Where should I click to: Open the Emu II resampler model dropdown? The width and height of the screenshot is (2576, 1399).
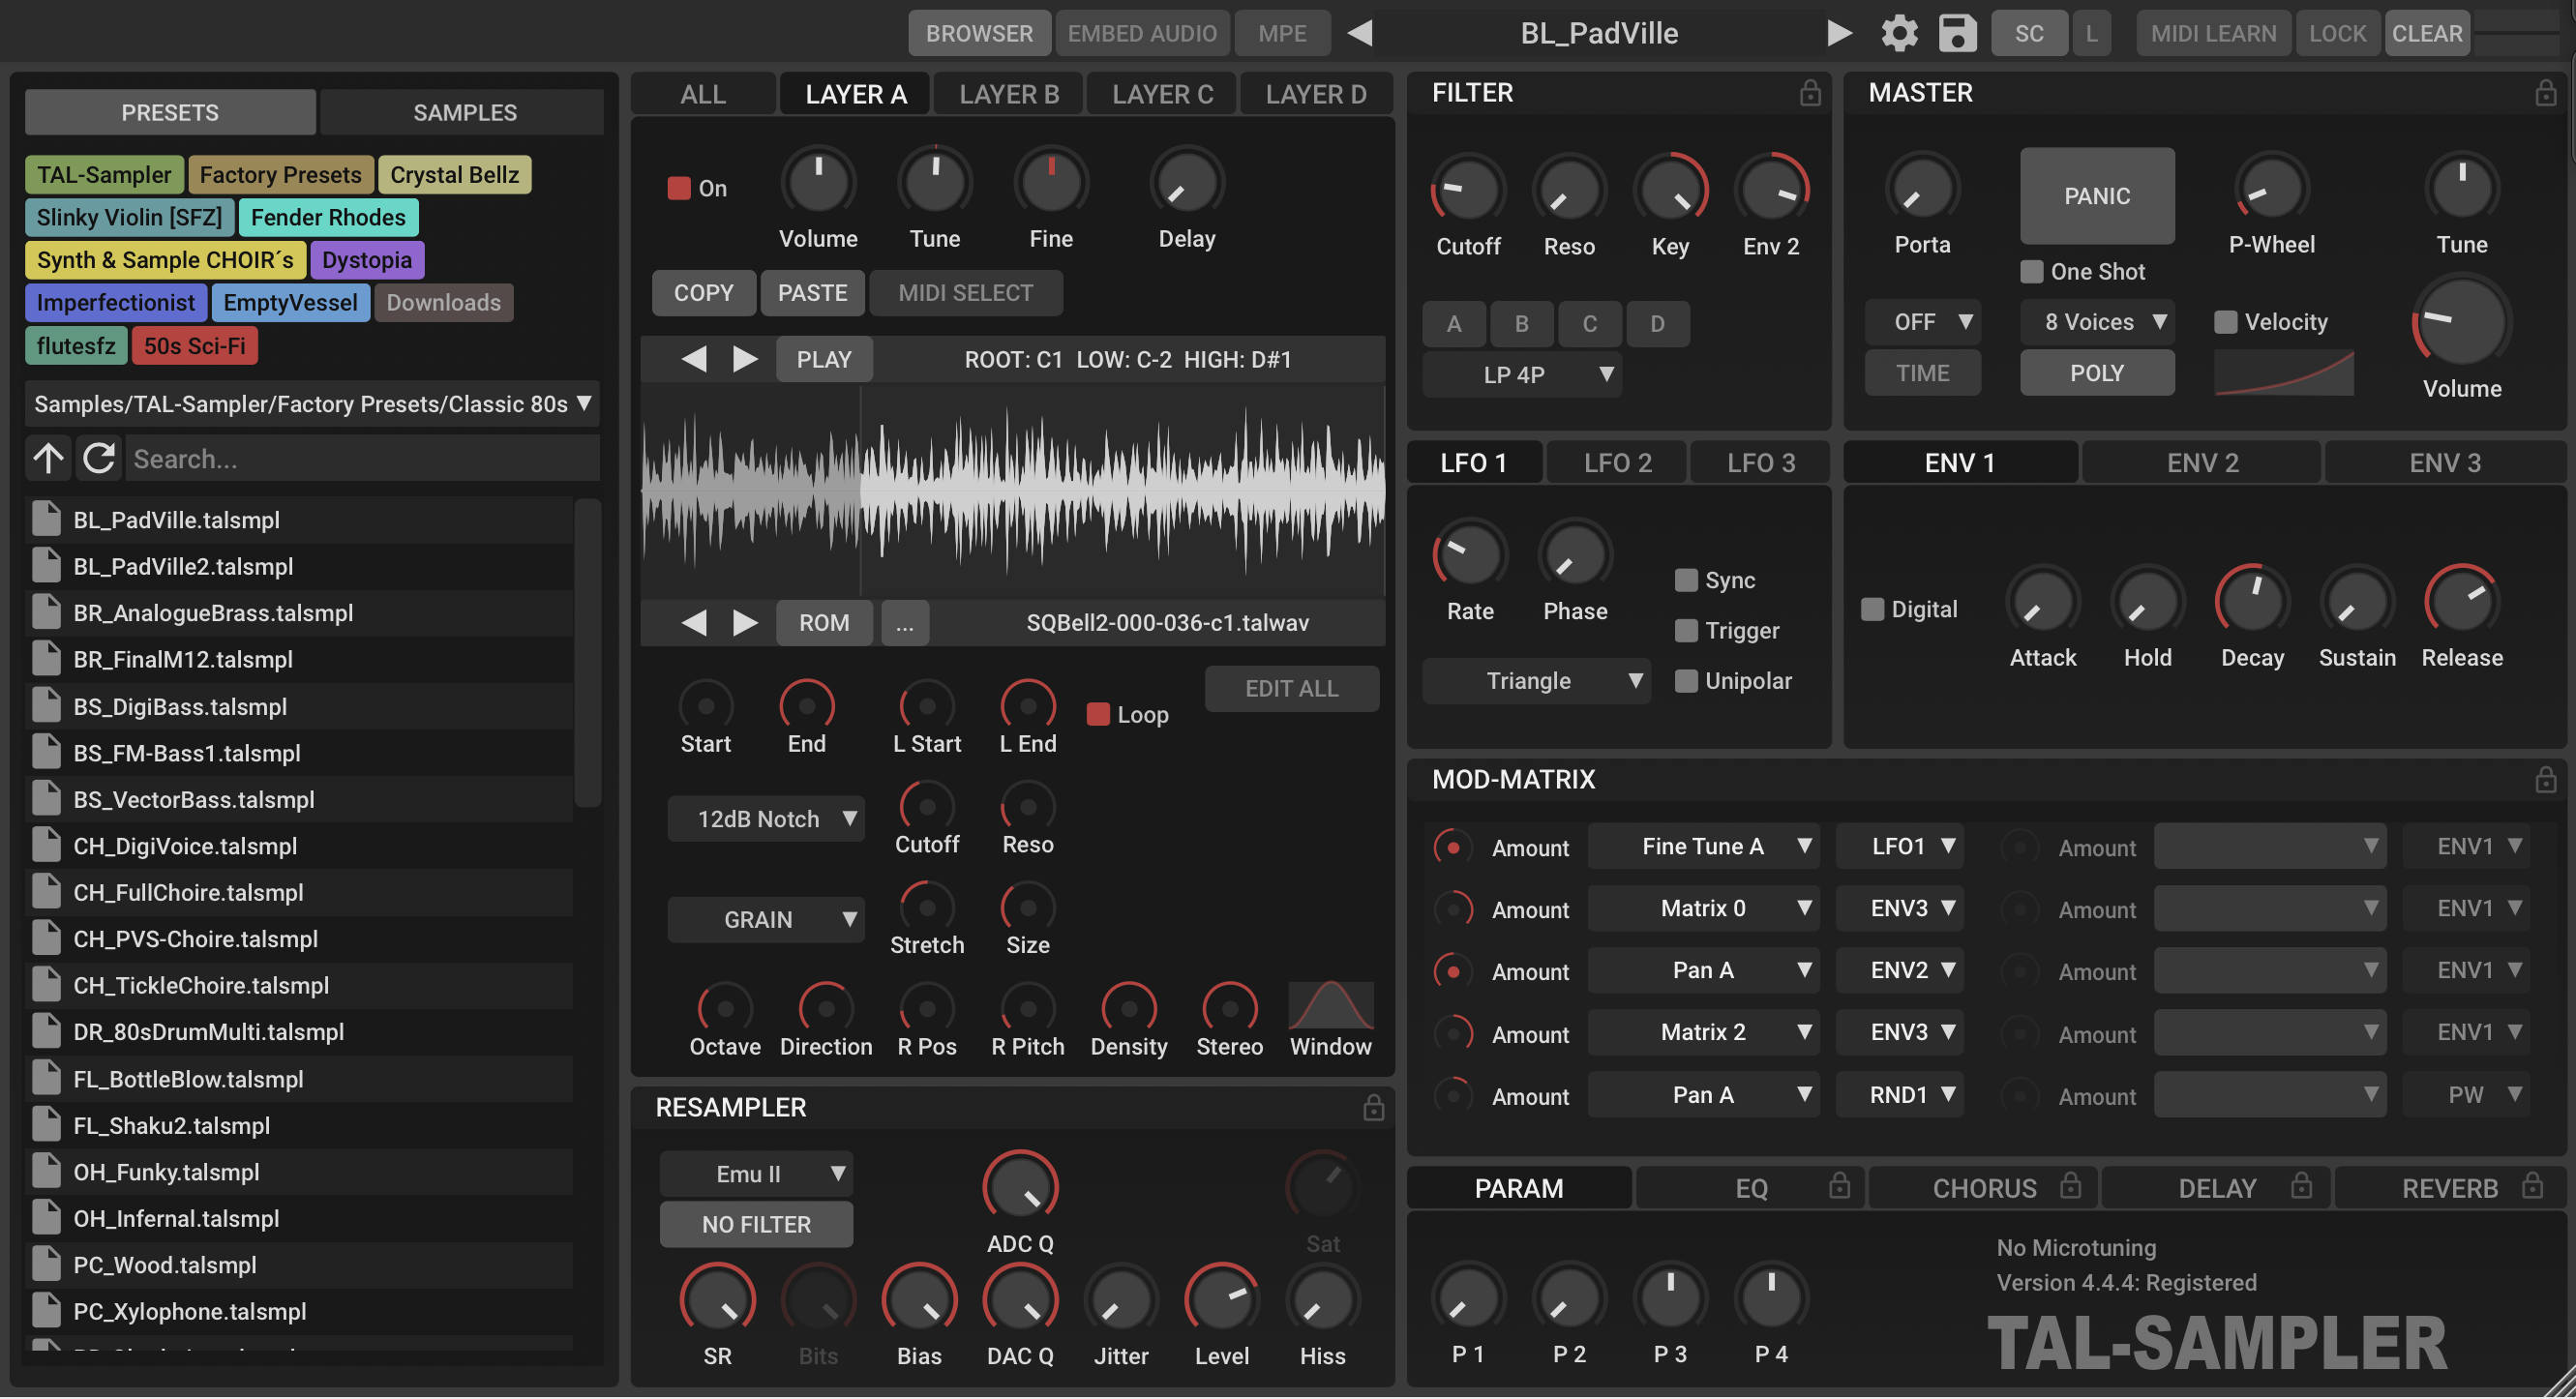755,1174
